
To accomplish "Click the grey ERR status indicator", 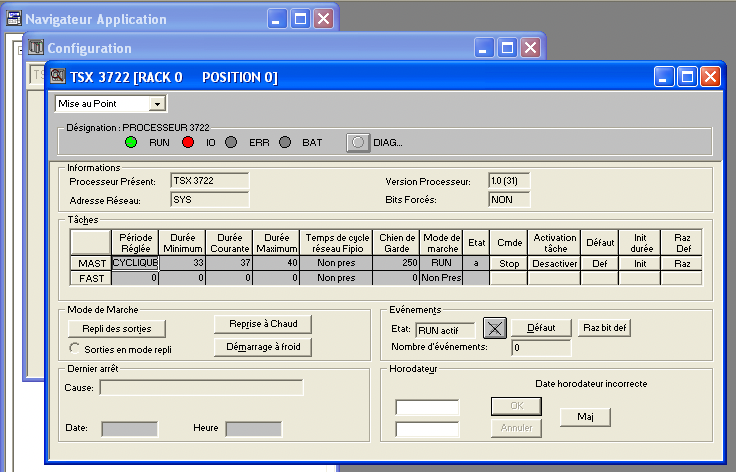I will [230, 142].
